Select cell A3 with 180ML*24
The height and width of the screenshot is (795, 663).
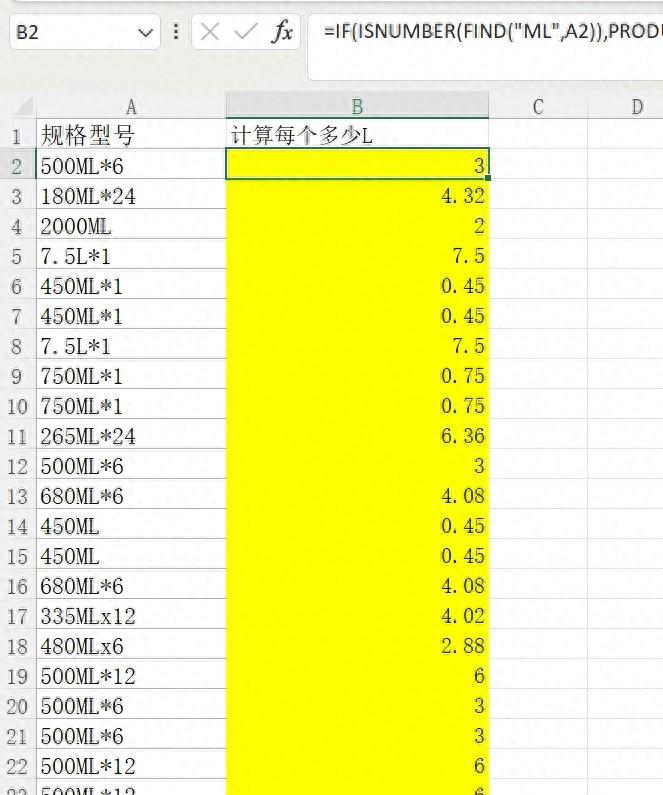click(x=131, y=196)
